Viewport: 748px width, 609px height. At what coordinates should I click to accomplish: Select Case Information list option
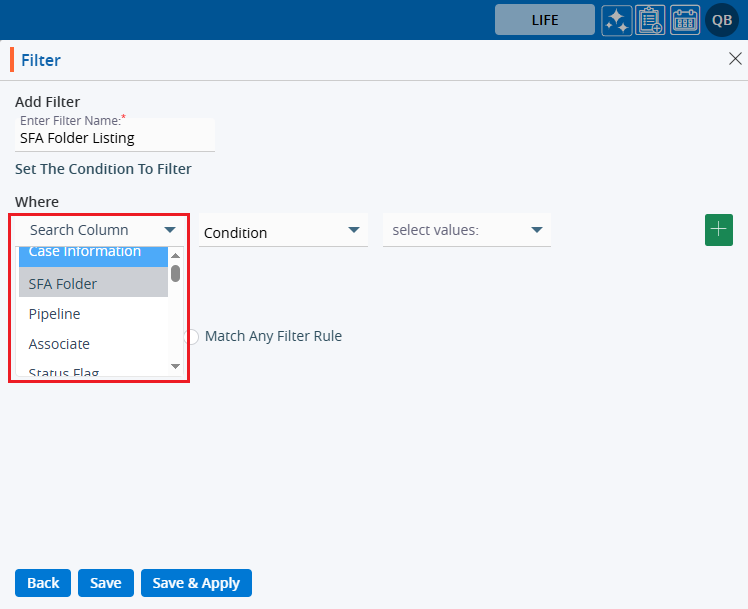click(x=93, y=254)
